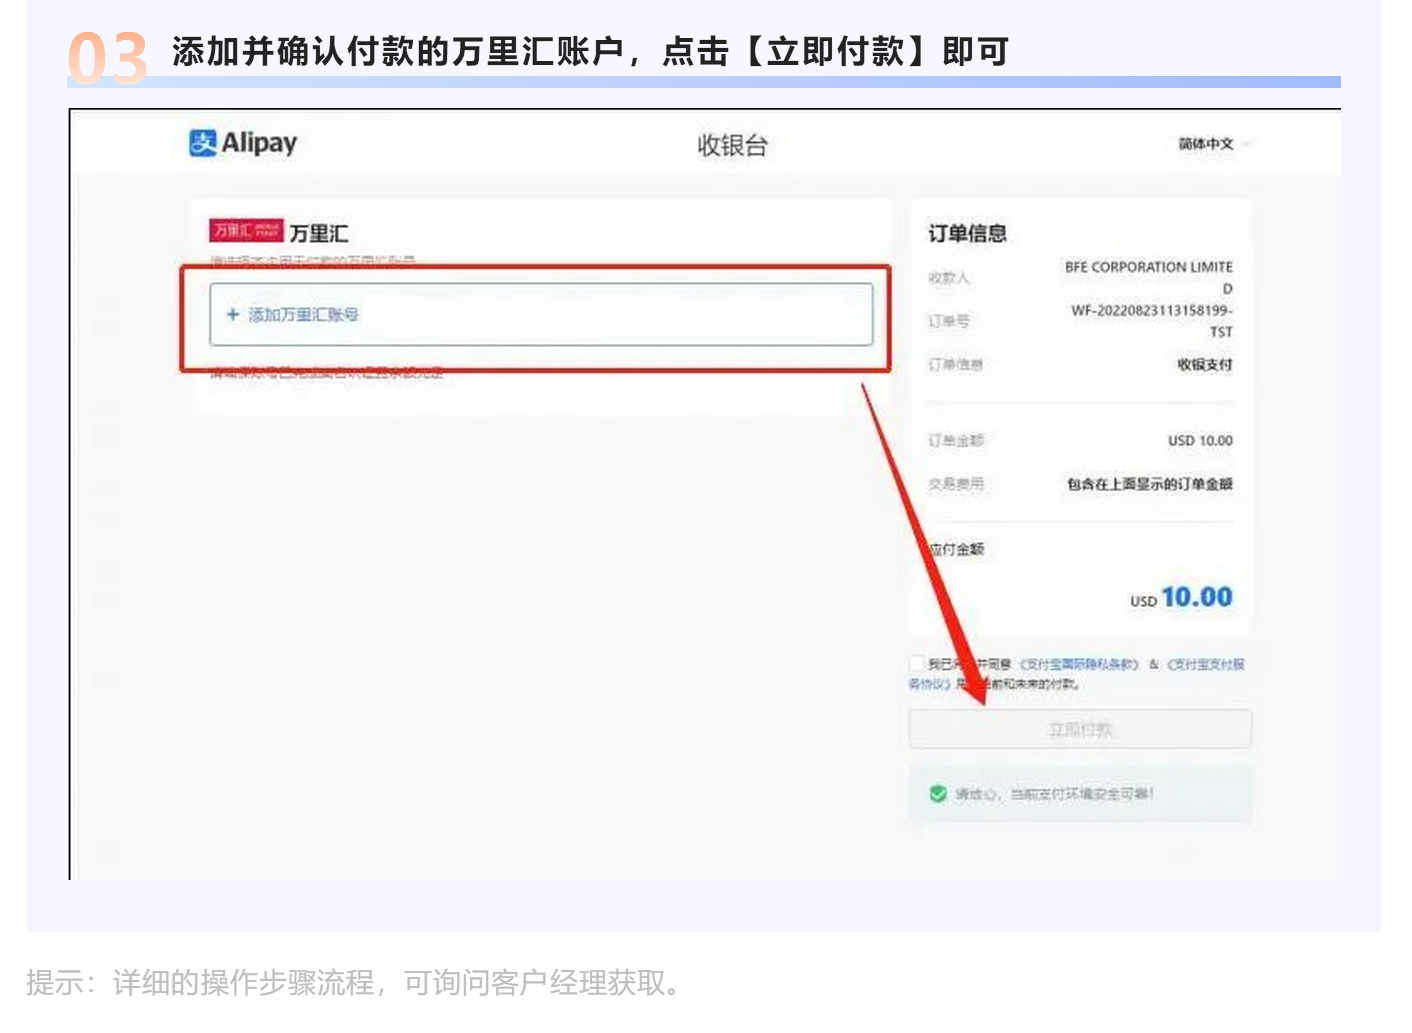Click 包含在上面显示的订单金额 fee text
1412x1033 pixels.
(x=1149, y=484)
